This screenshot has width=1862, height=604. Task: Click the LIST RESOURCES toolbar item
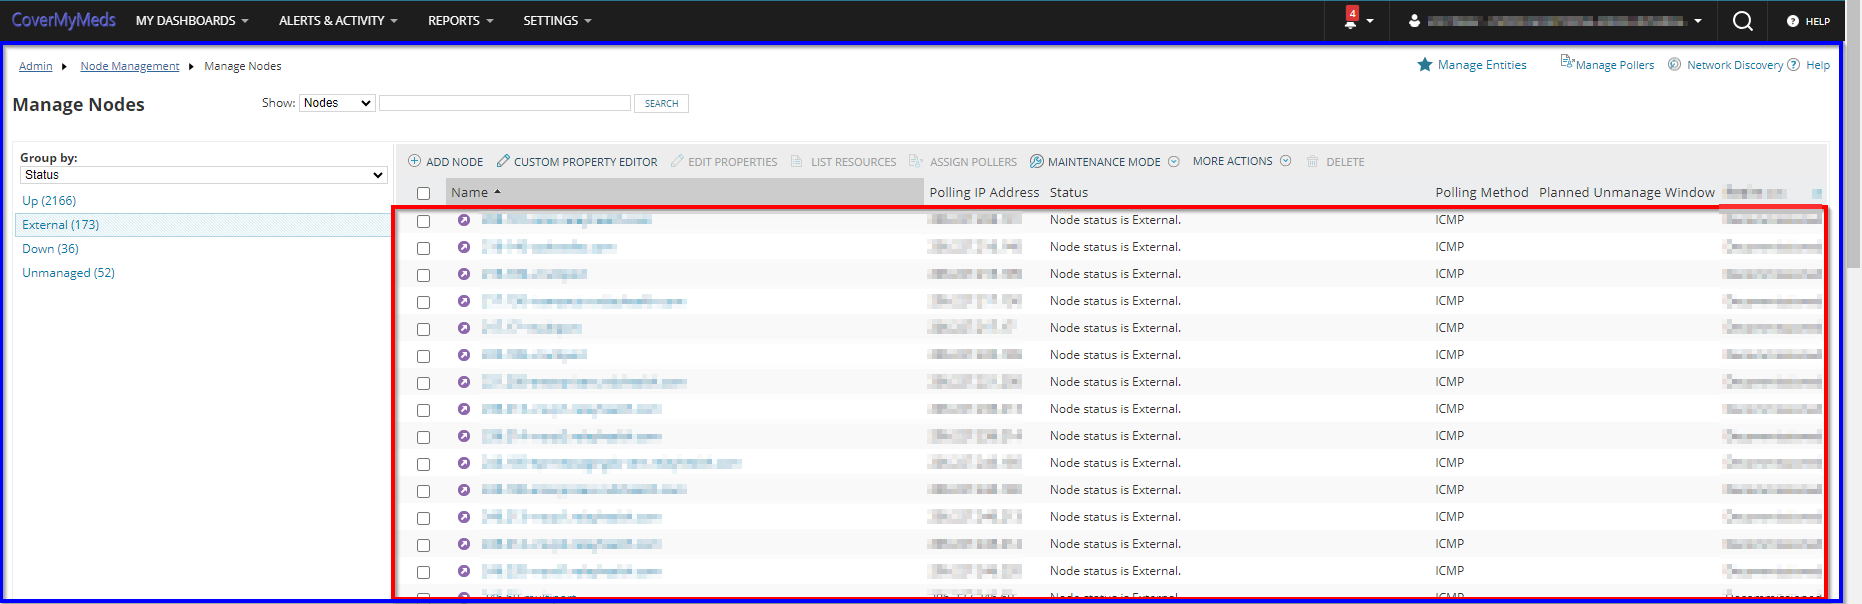coord(843,161)
